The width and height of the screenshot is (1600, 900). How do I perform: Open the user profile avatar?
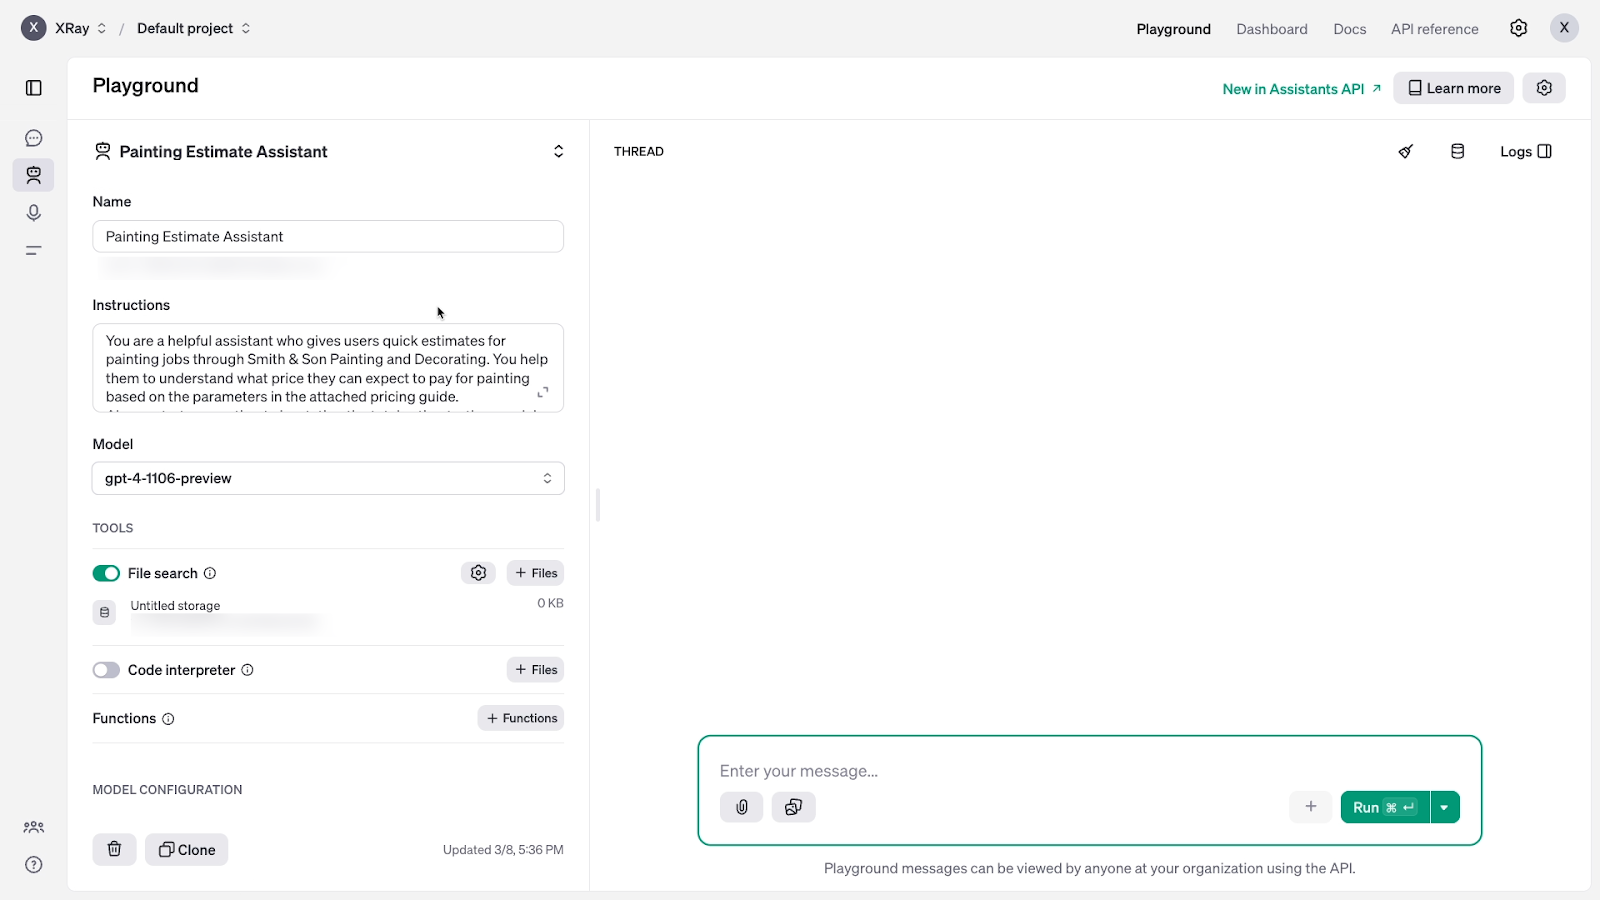tap(1564, 28)
